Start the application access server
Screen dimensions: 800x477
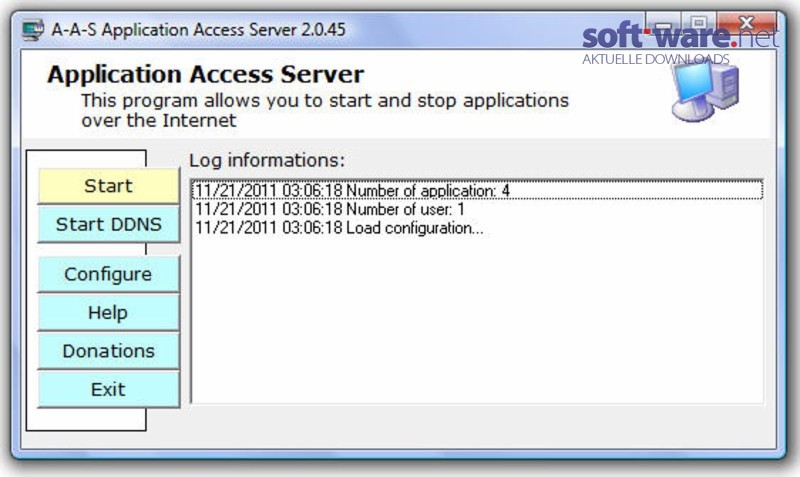(x=108, y=186)
